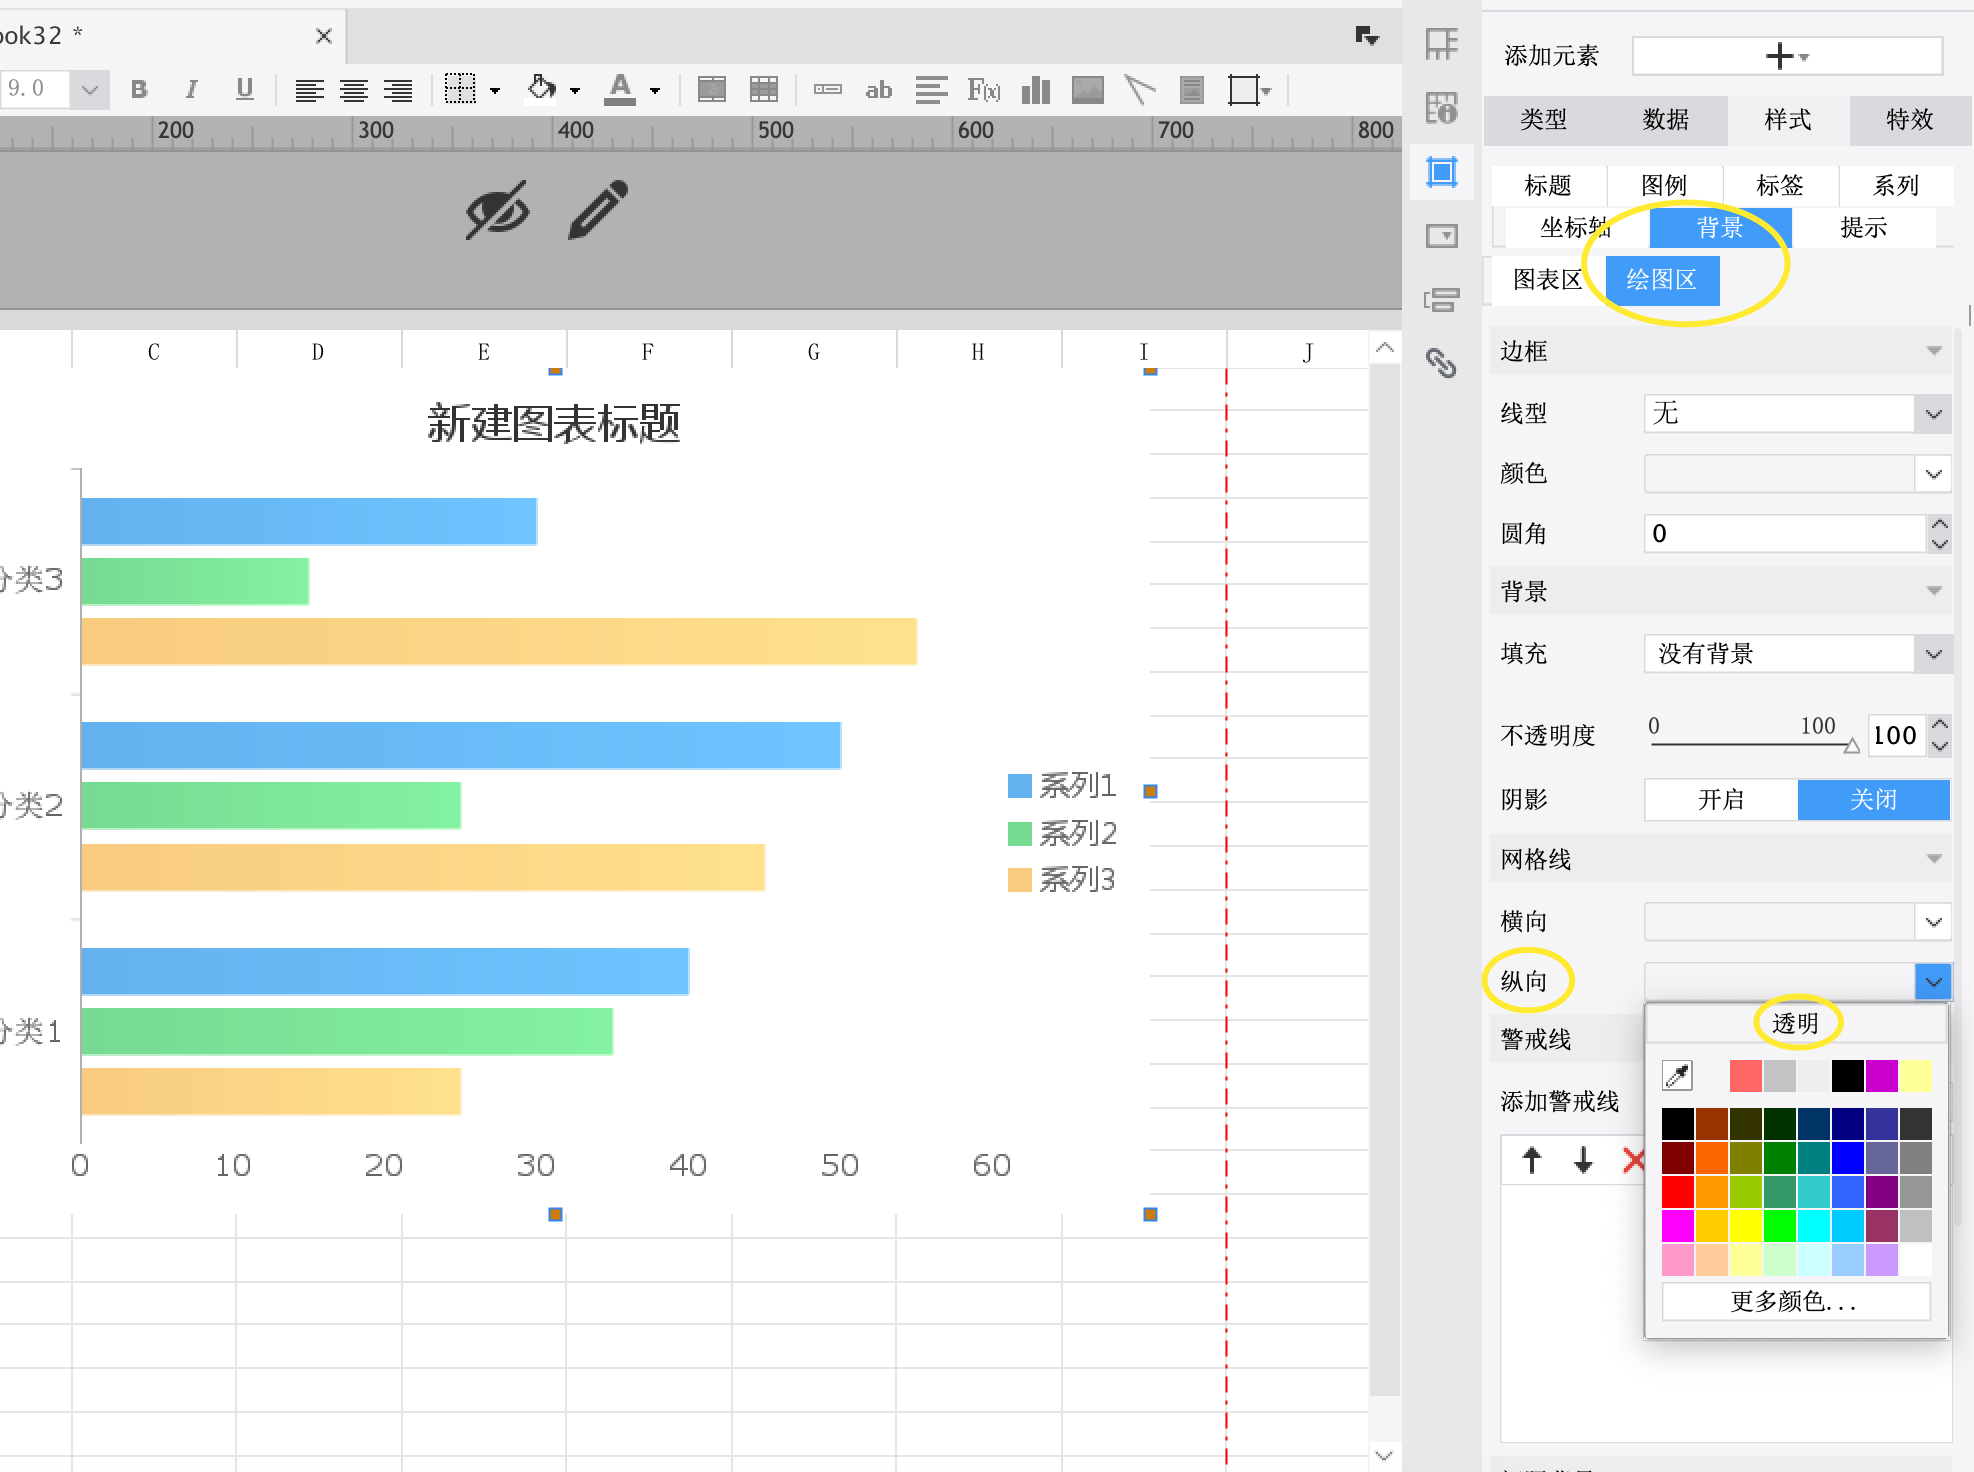Click the hidden-eye preview icon
This screenshot has width=1974, height=1472.
[x=497, y=210]
